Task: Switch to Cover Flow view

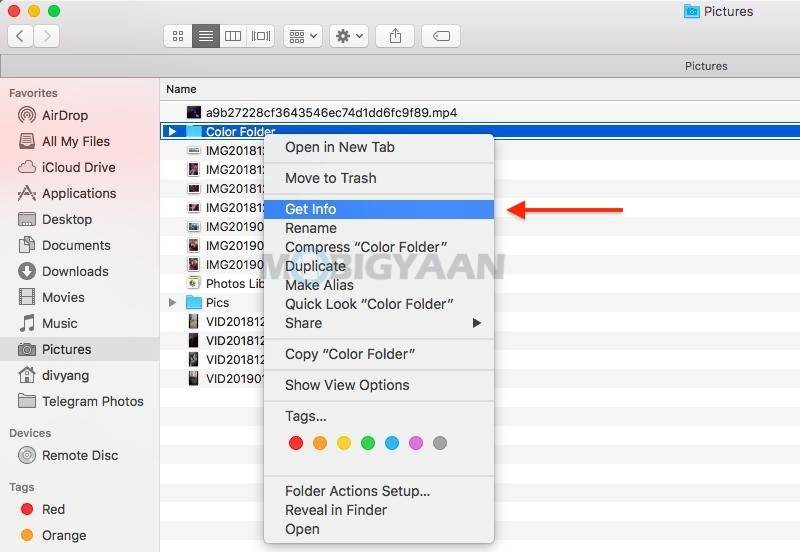Action: [261, 36]
